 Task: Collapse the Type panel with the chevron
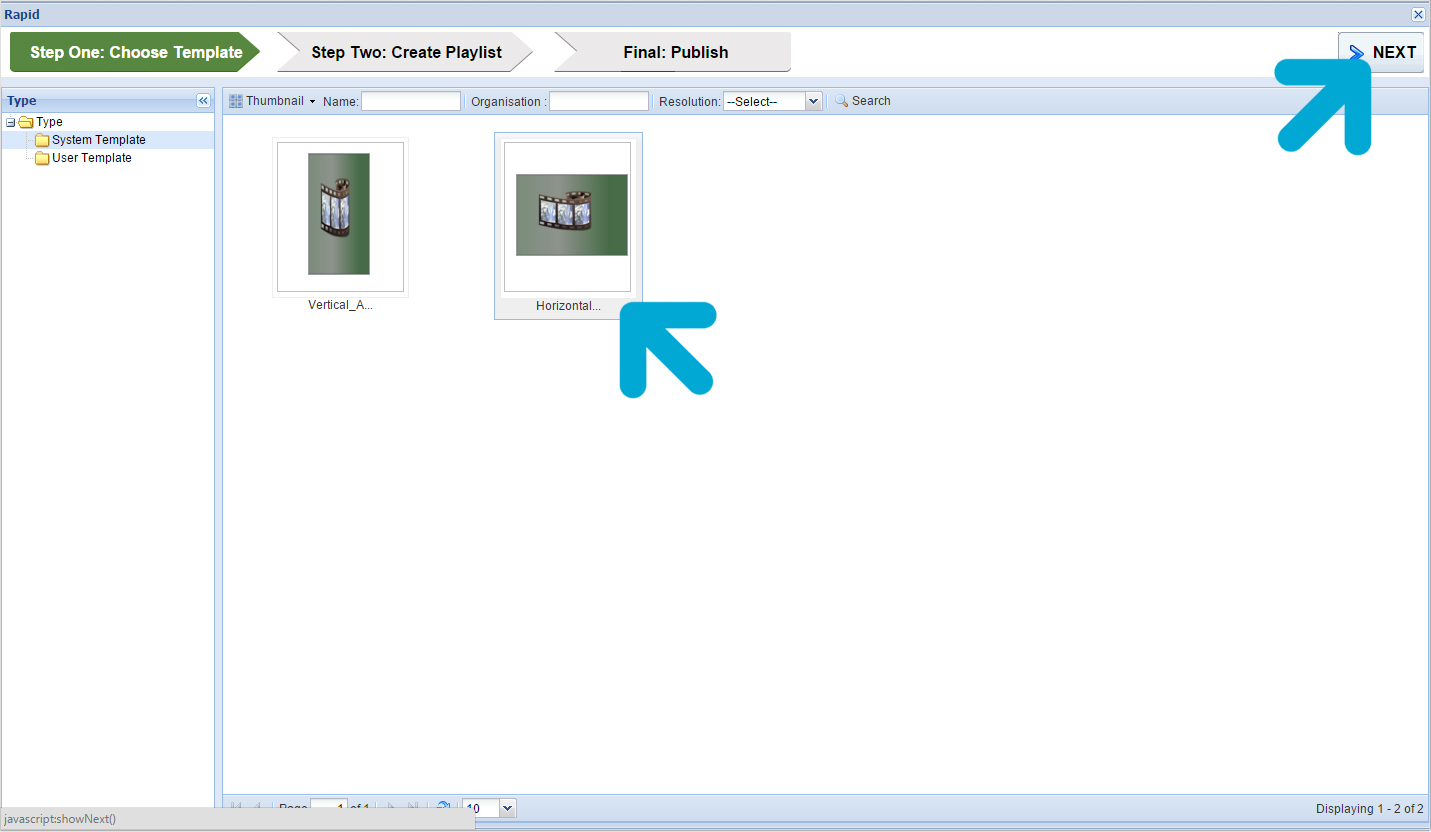(x=203, y=100)
